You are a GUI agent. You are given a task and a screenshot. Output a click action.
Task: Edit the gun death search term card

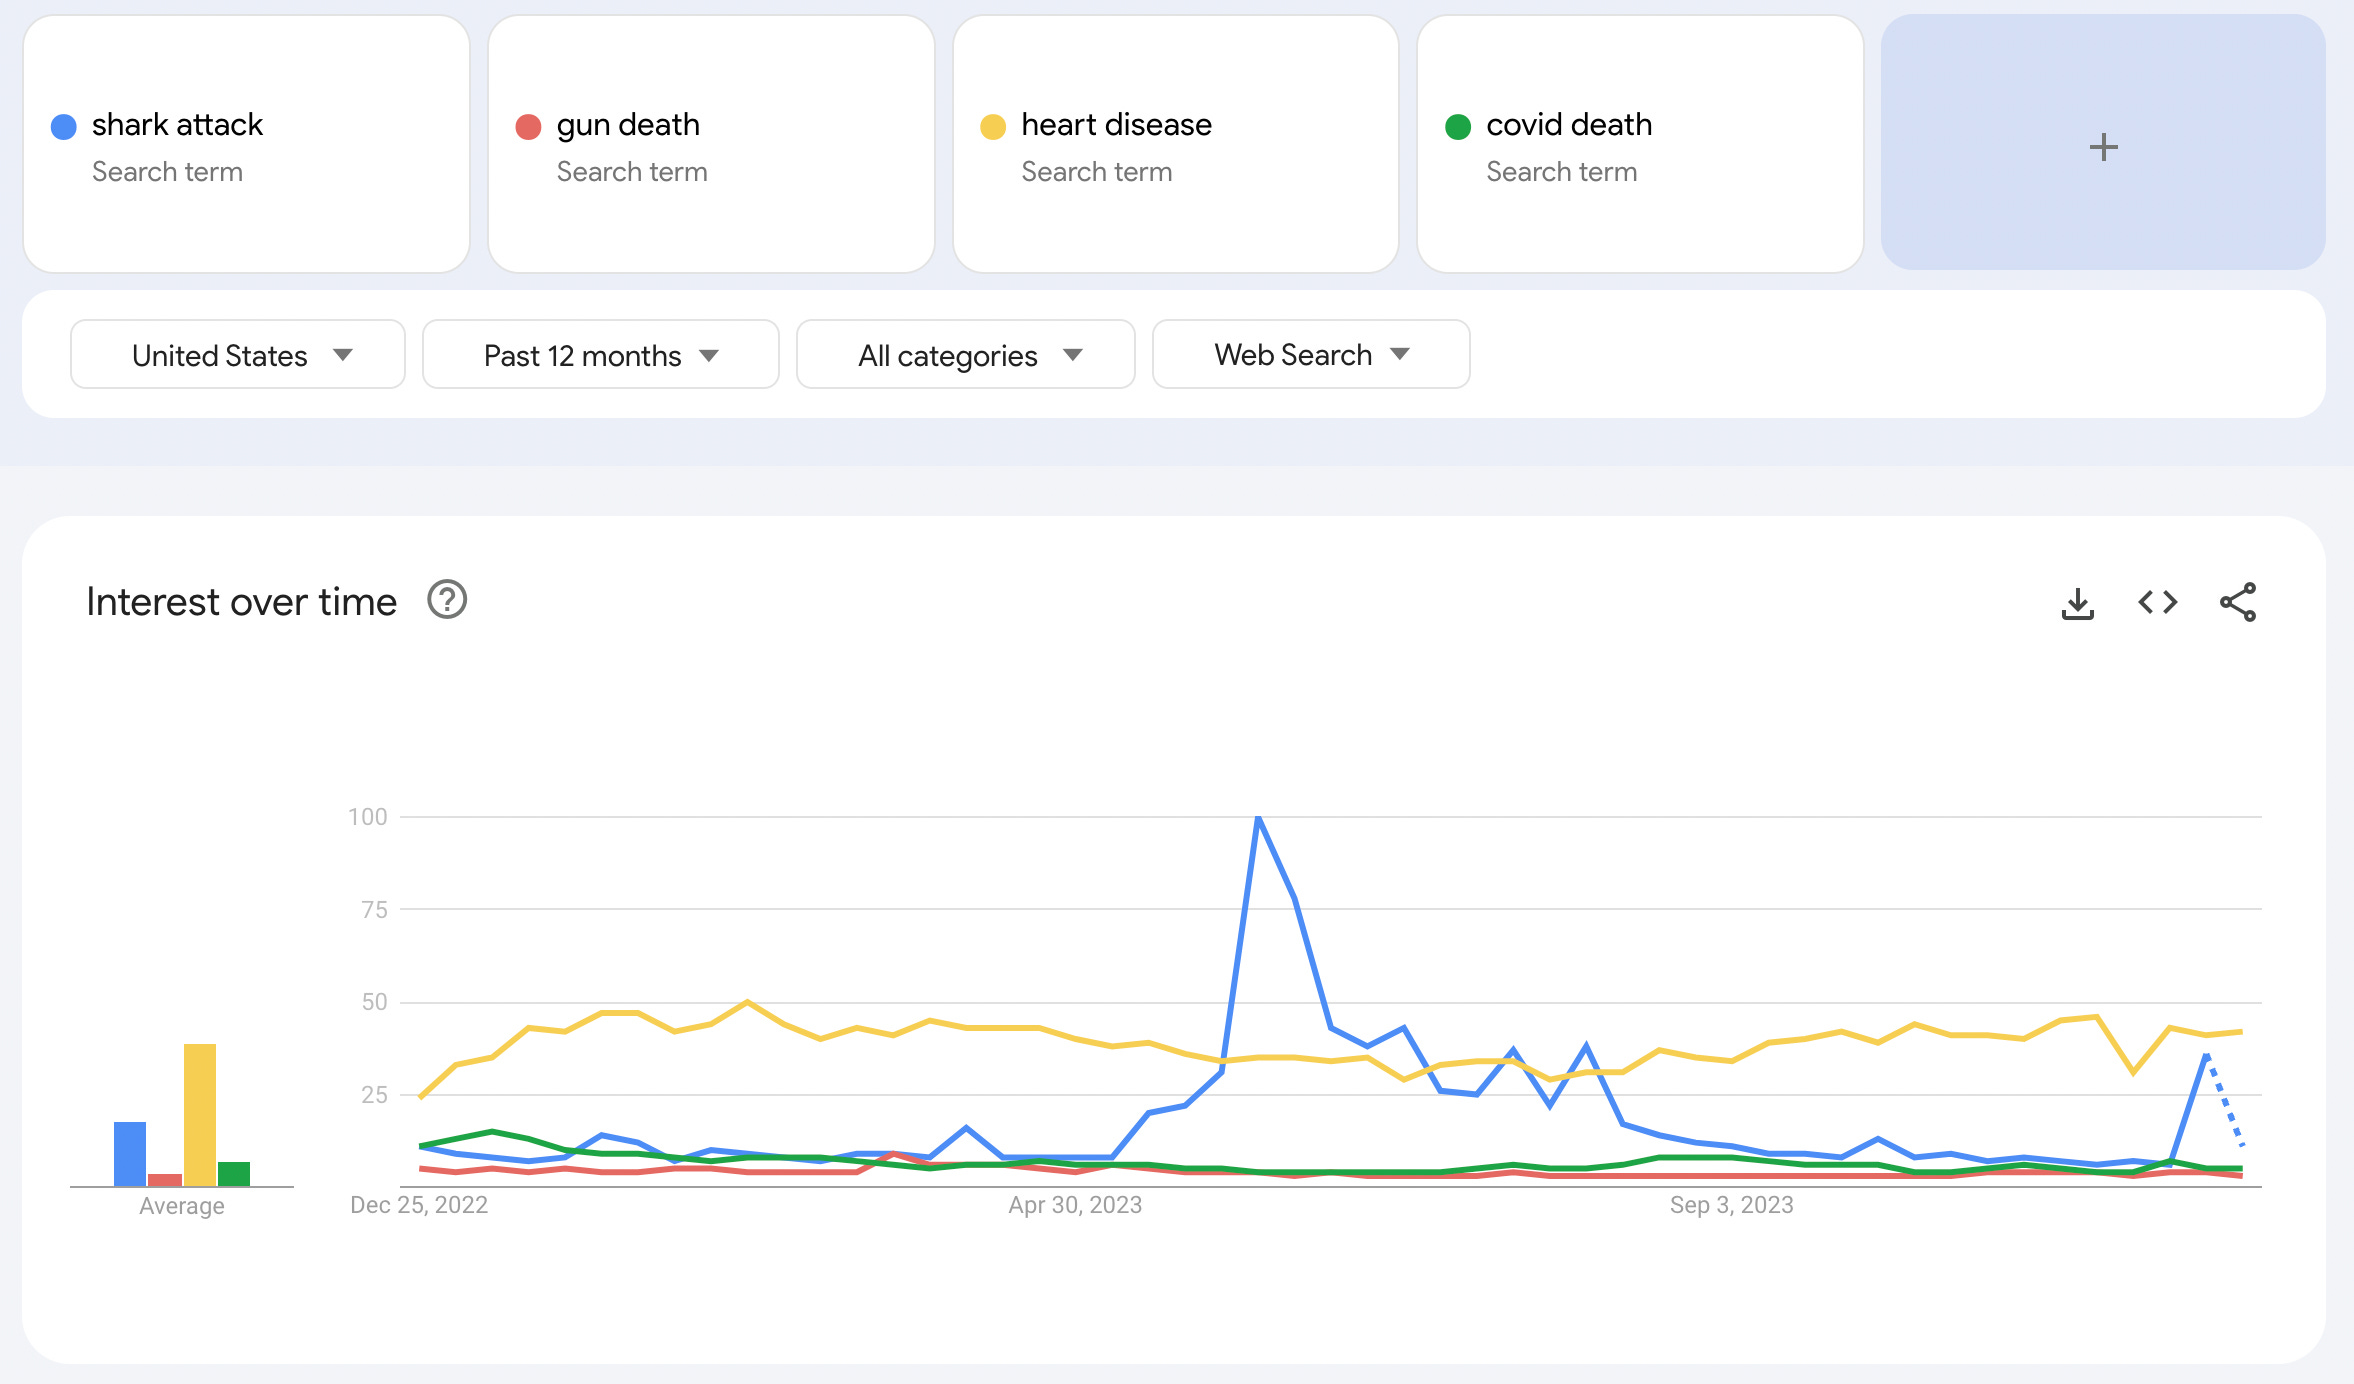tap(628, 125)
